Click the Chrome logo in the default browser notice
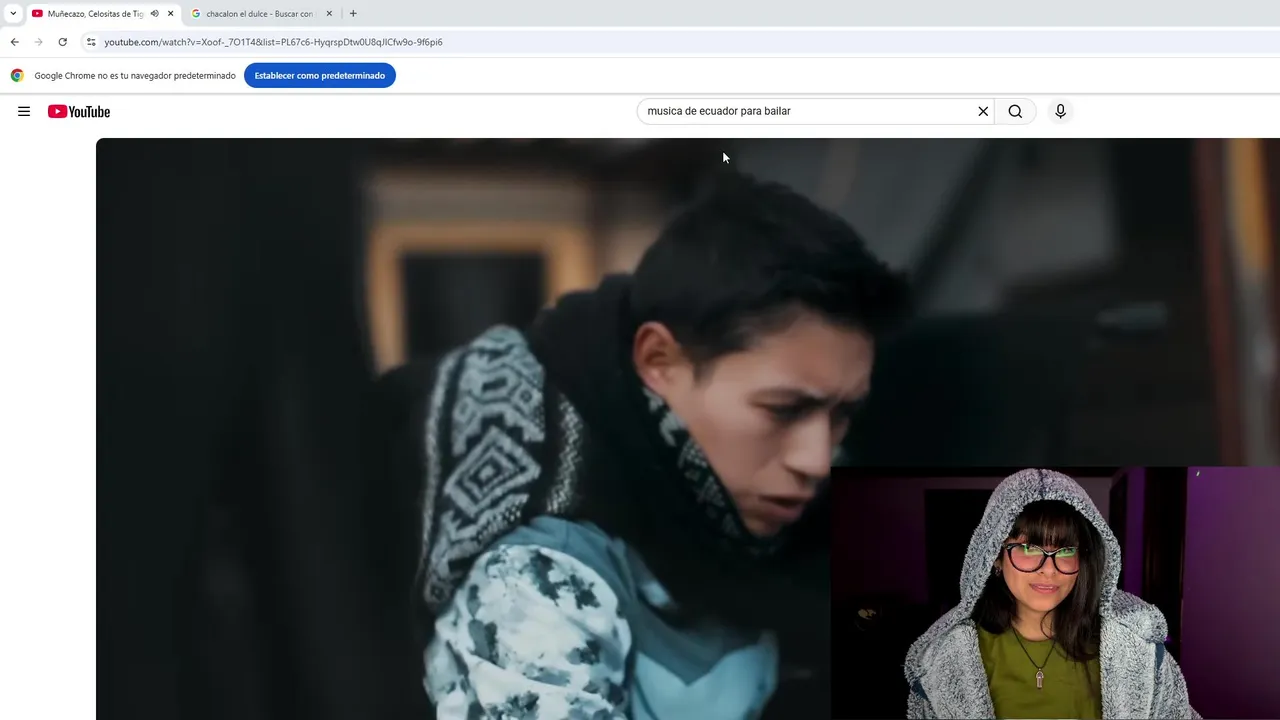The height and width of the screenshot is (720, 1280). tap(17, 75)
